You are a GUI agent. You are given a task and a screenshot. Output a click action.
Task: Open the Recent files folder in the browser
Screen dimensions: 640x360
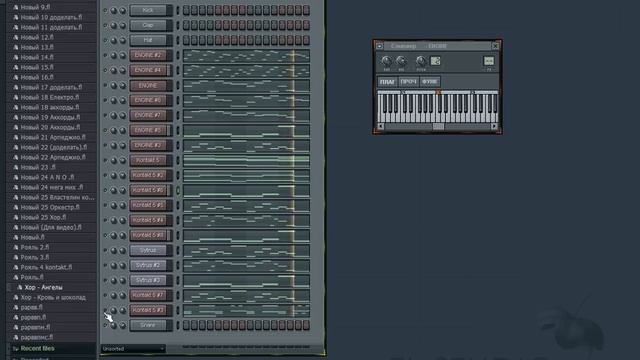point(37,348)
